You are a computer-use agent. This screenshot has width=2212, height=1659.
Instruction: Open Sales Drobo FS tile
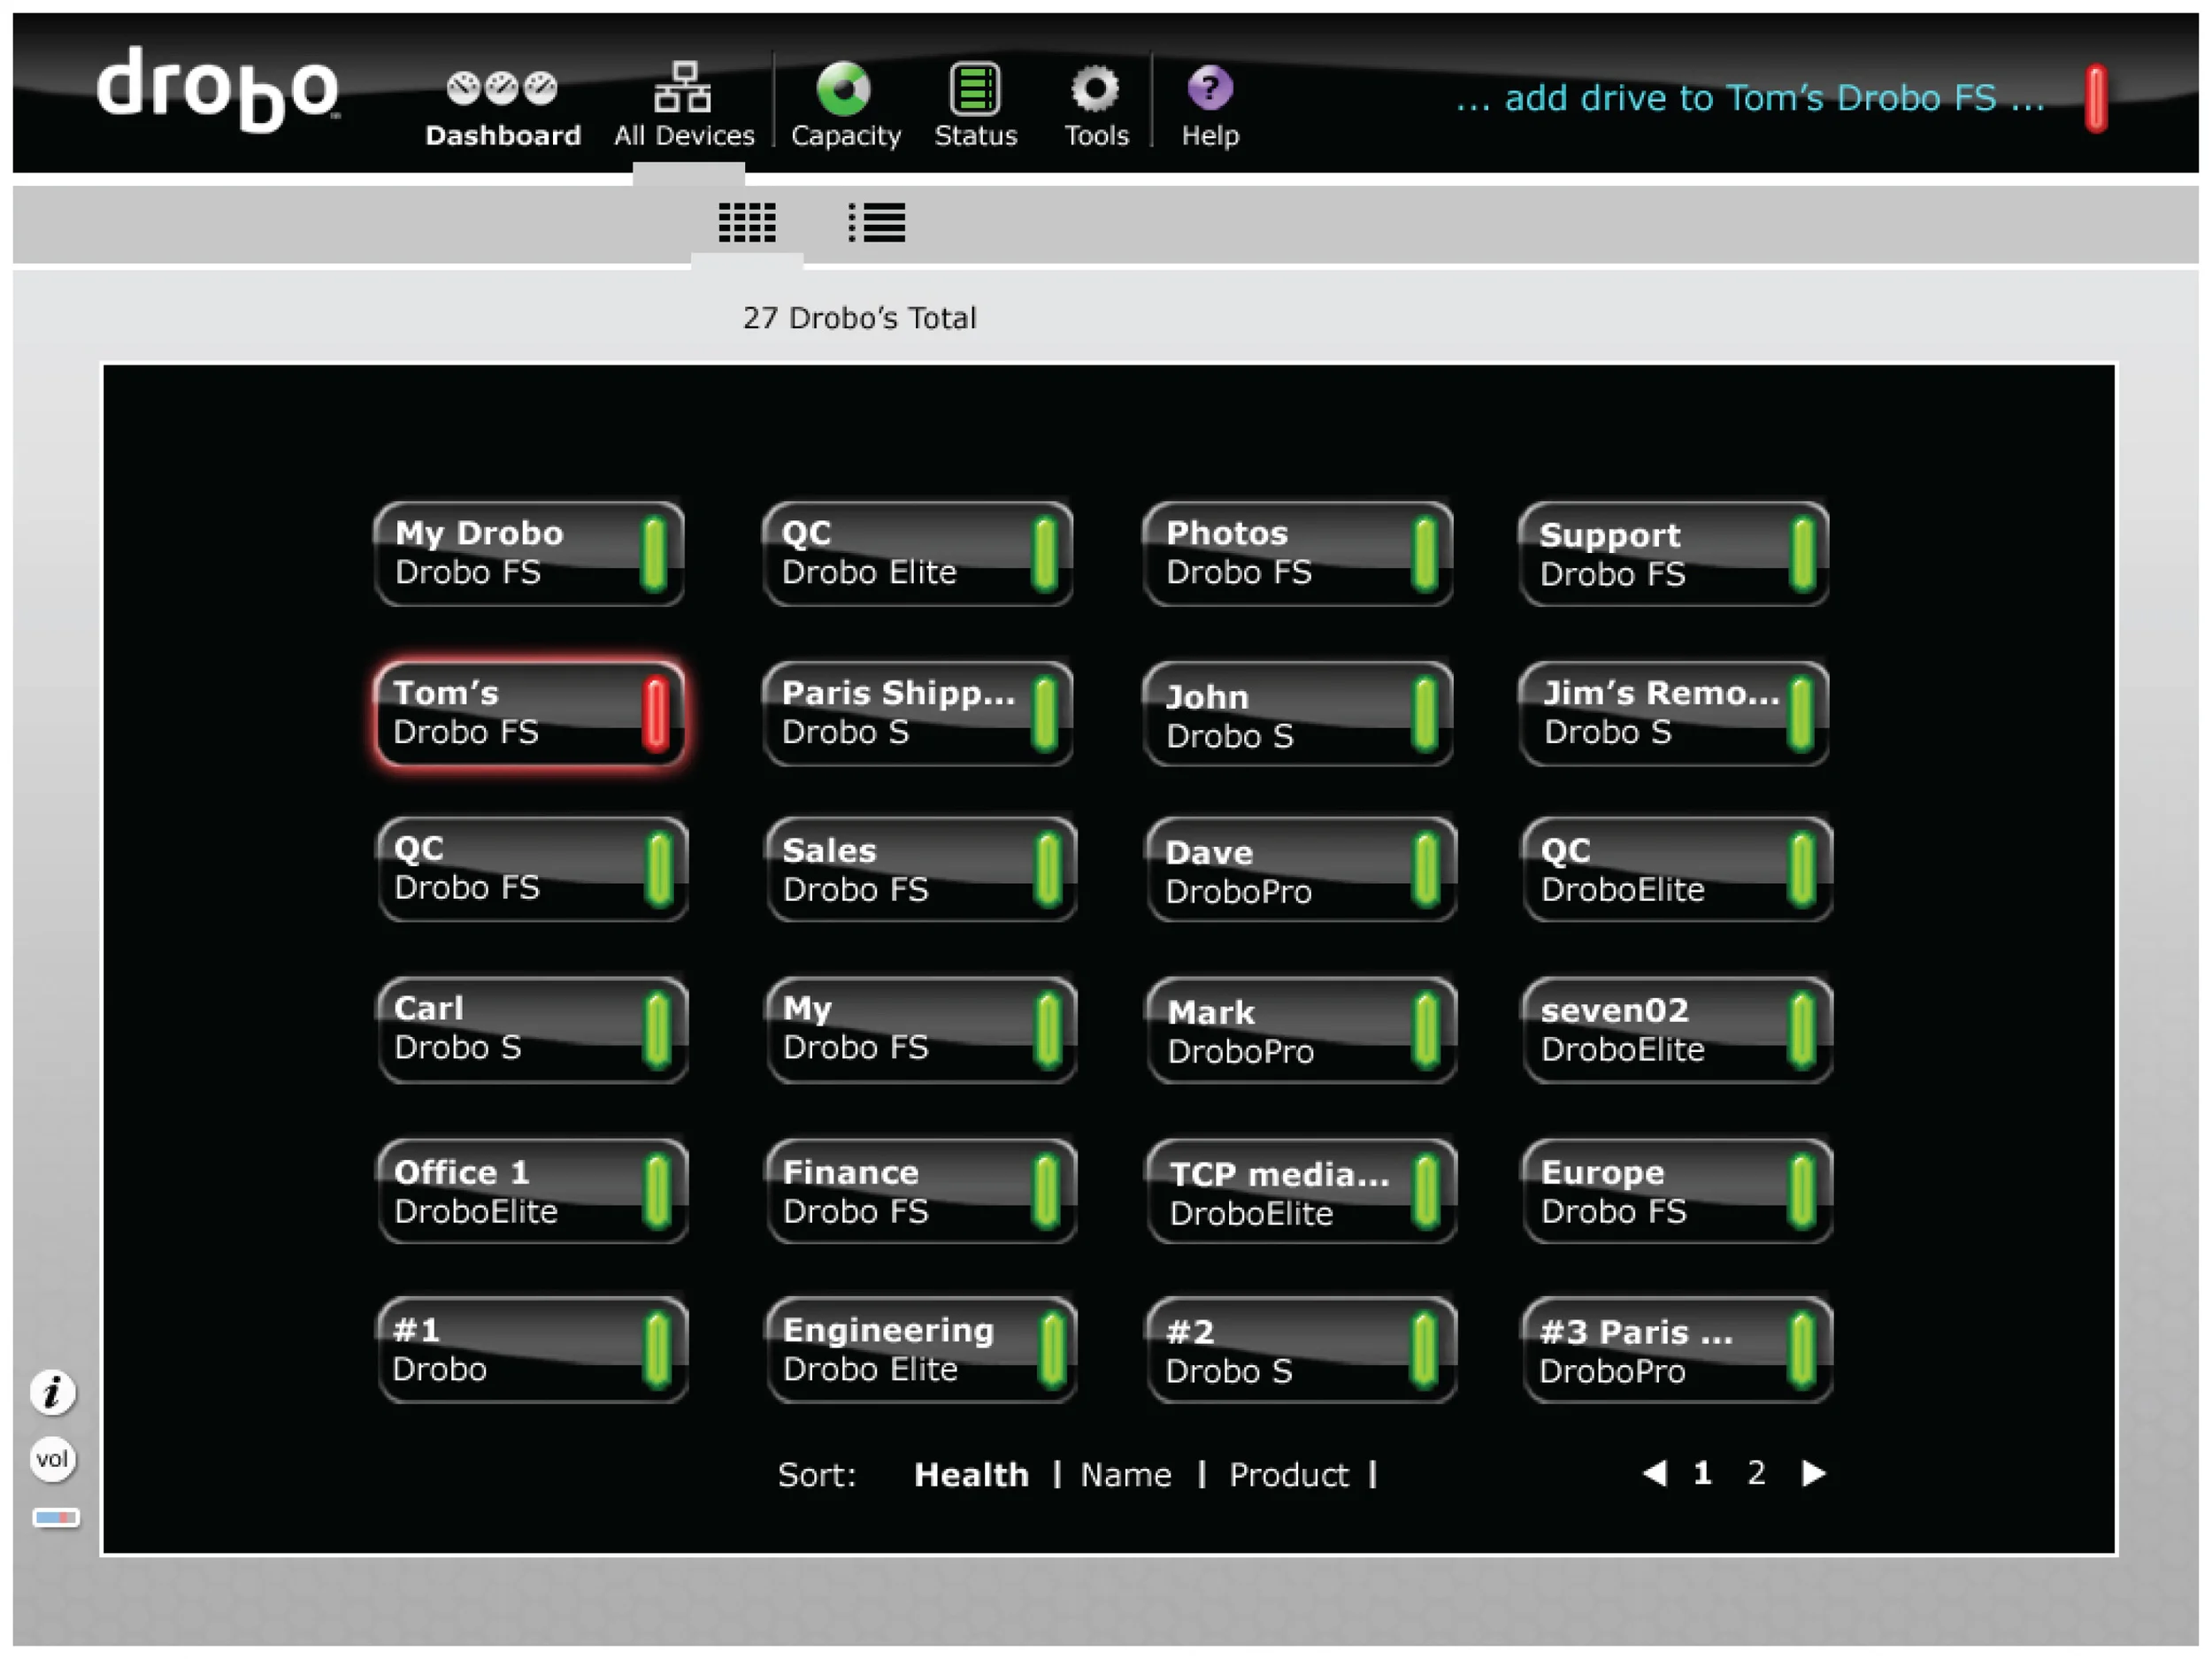click(x=921, y=869)
